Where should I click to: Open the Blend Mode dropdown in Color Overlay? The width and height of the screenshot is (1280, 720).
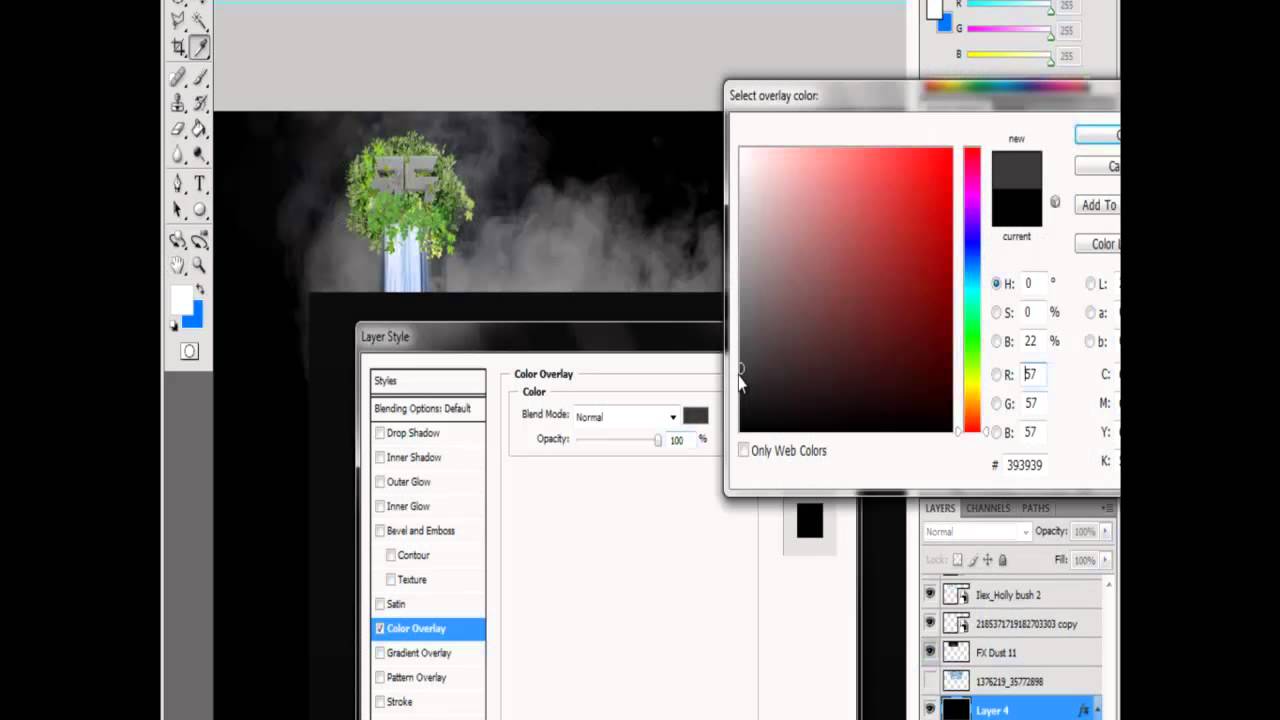point(627,417)
